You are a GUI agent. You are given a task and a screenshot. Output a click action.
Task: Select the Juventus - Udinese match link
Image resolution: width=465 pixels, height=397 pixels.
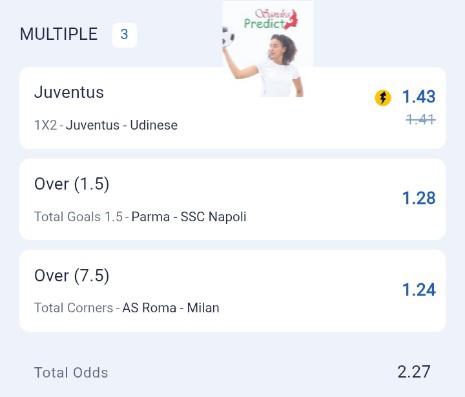[122, 126]
